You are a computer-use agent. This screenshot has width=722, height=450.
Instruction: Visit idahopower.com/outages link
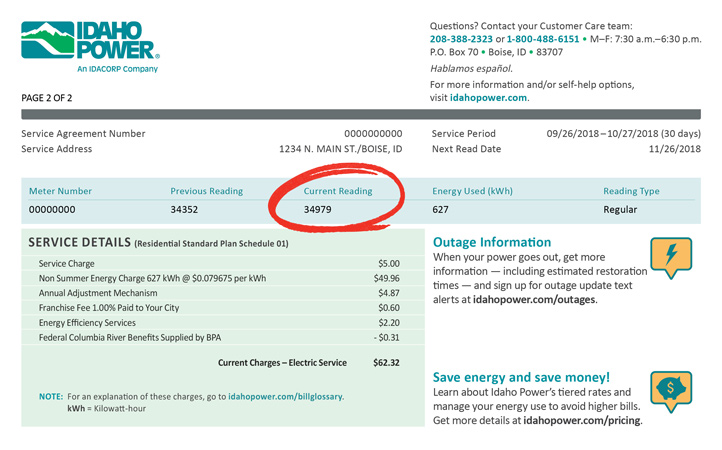tap(534, 299)
